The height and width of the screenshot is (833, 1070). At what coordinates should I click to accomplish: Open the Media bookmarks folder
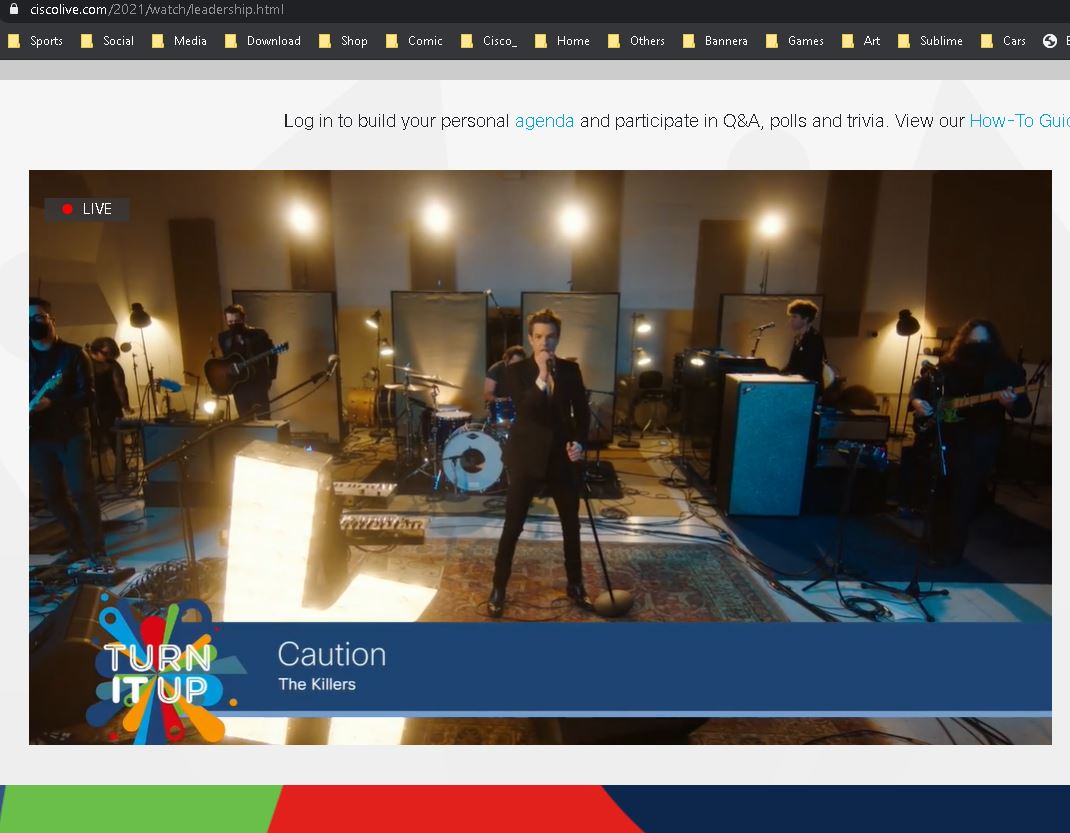(179, 41)
